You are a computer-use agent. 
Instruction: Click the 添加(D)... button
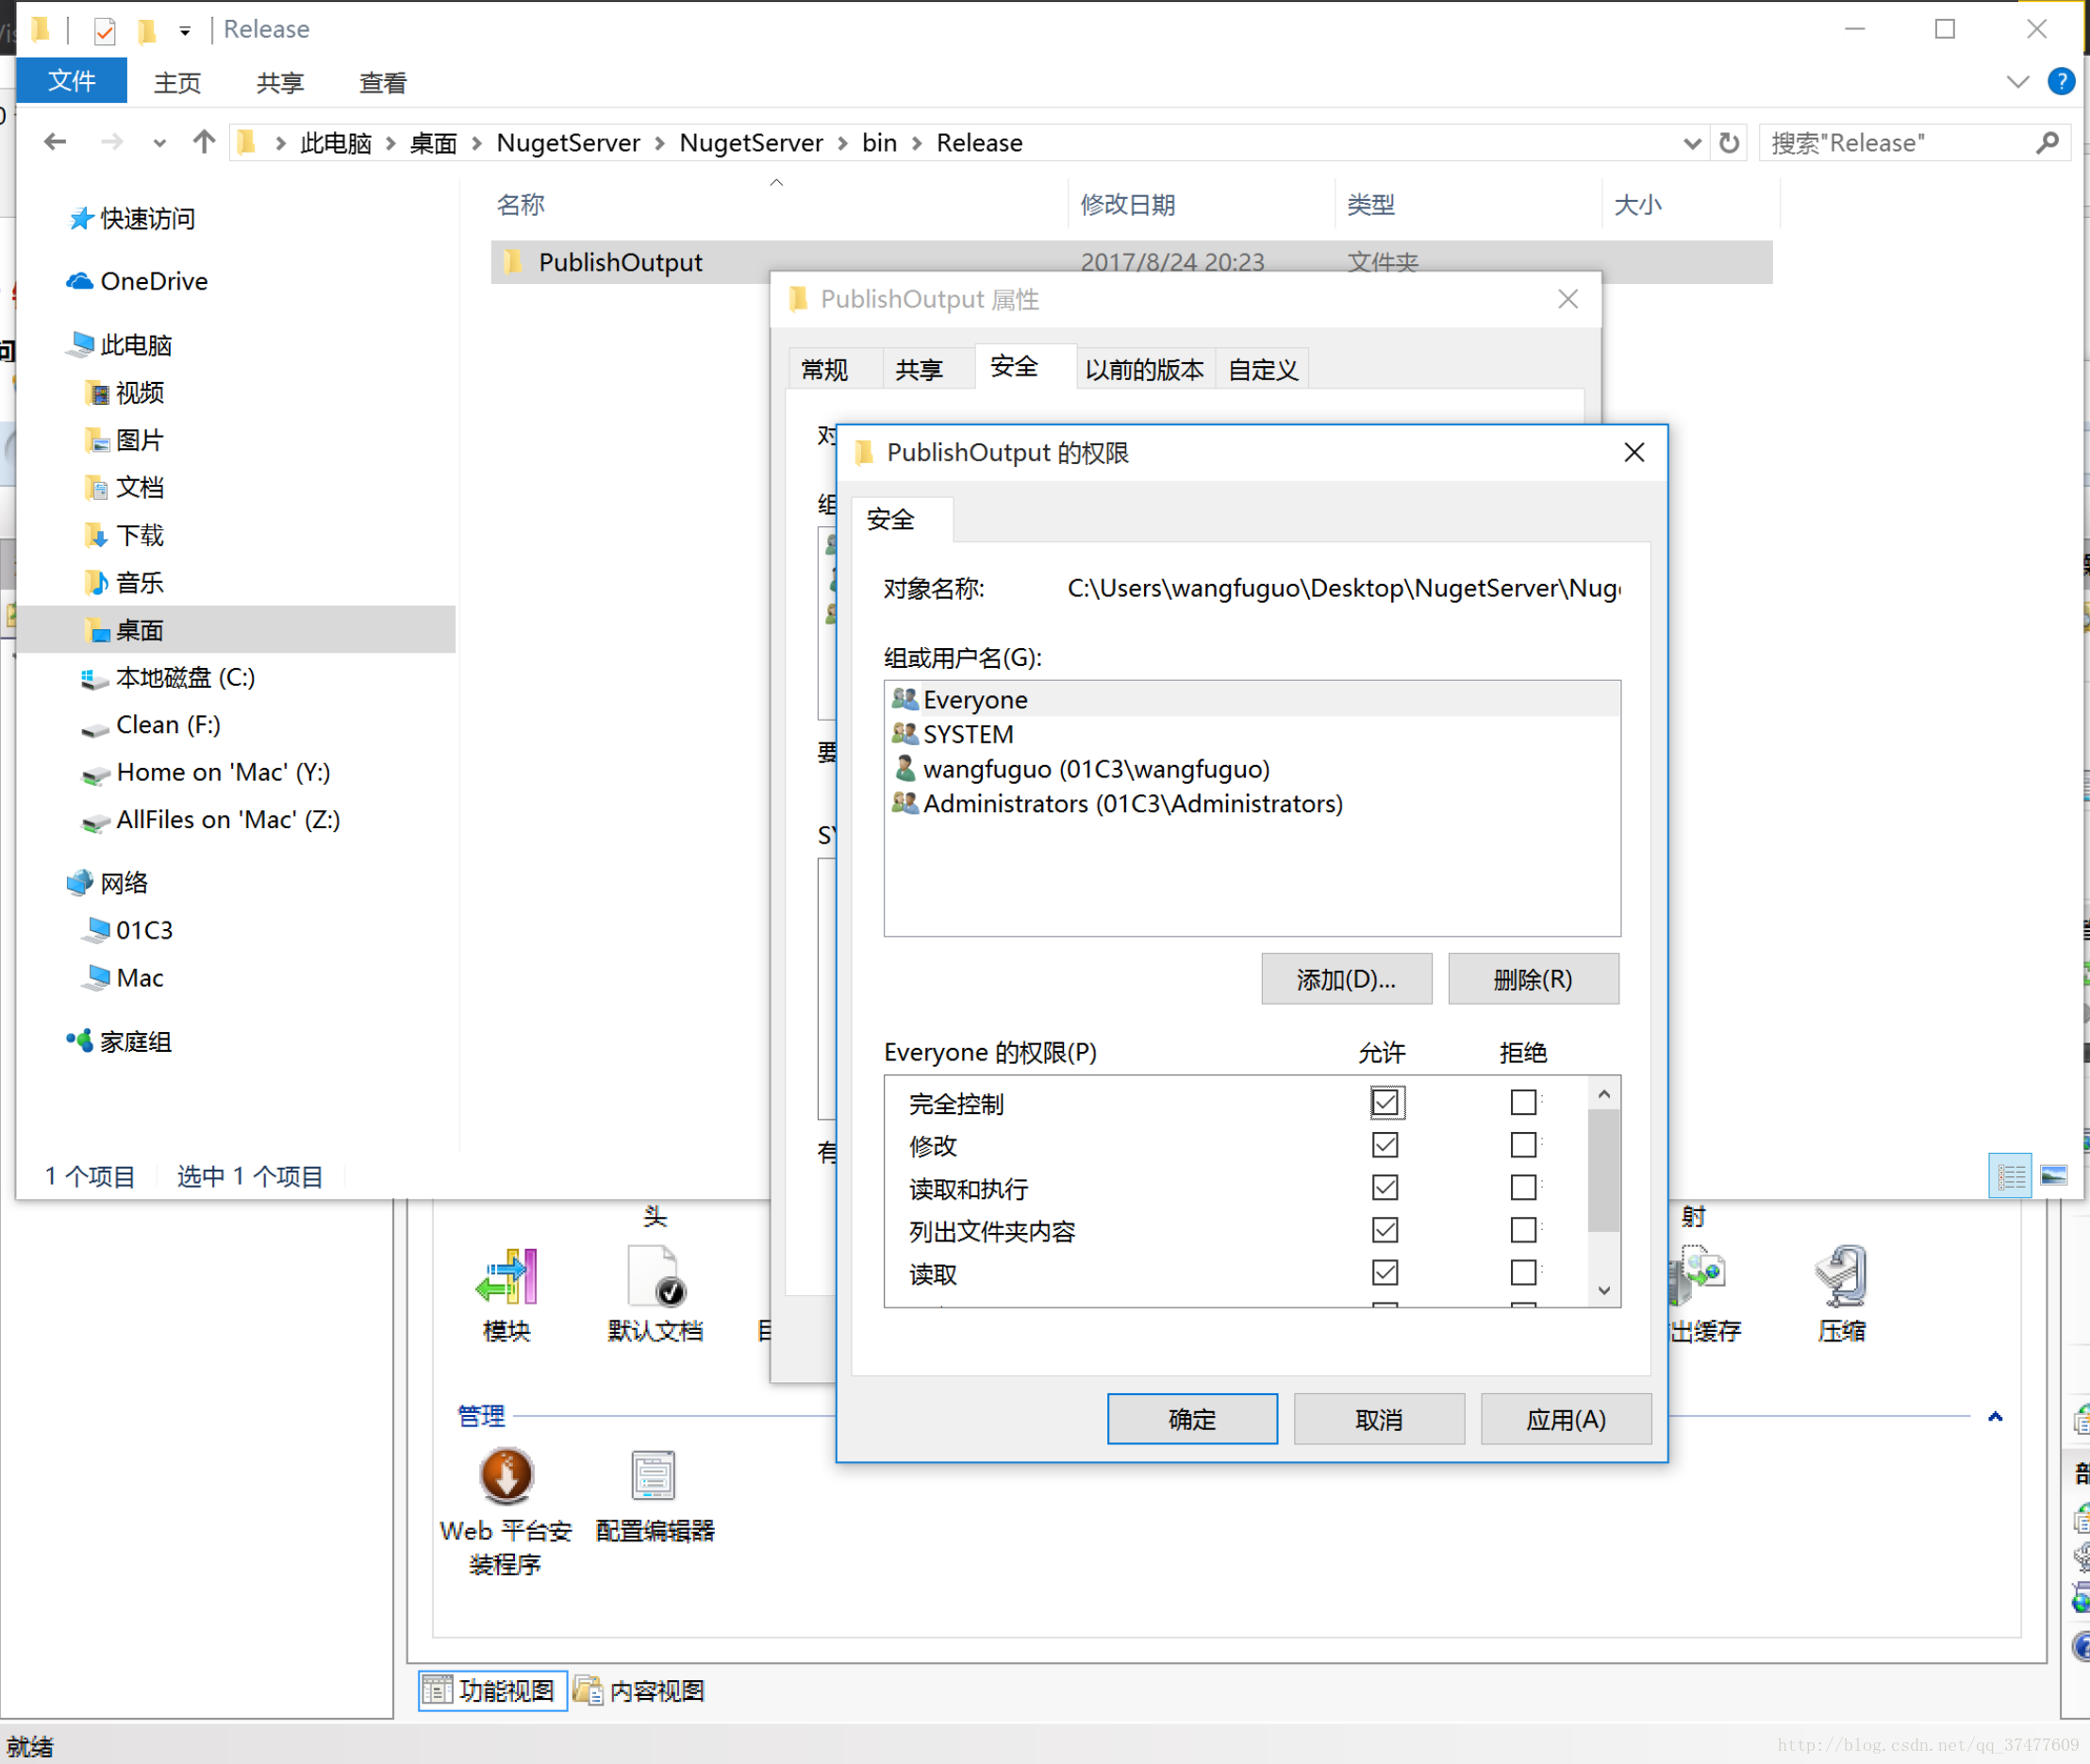pos(1346,979)
